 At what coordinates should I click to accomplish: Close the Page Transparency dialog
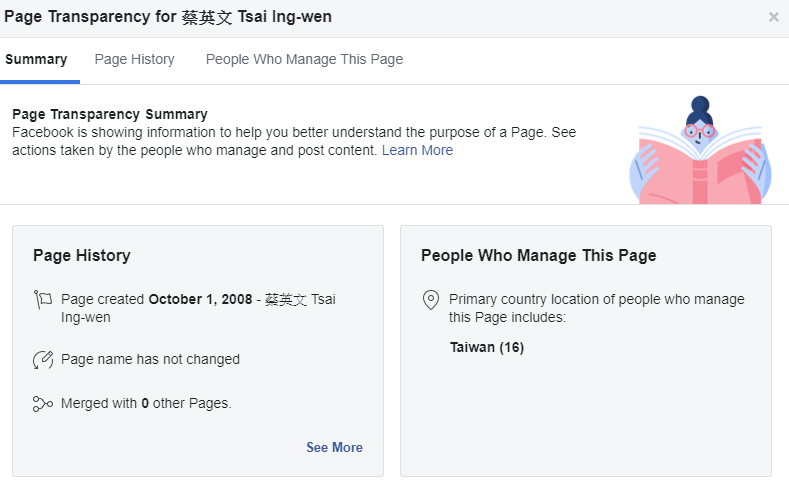click(773, 17)
